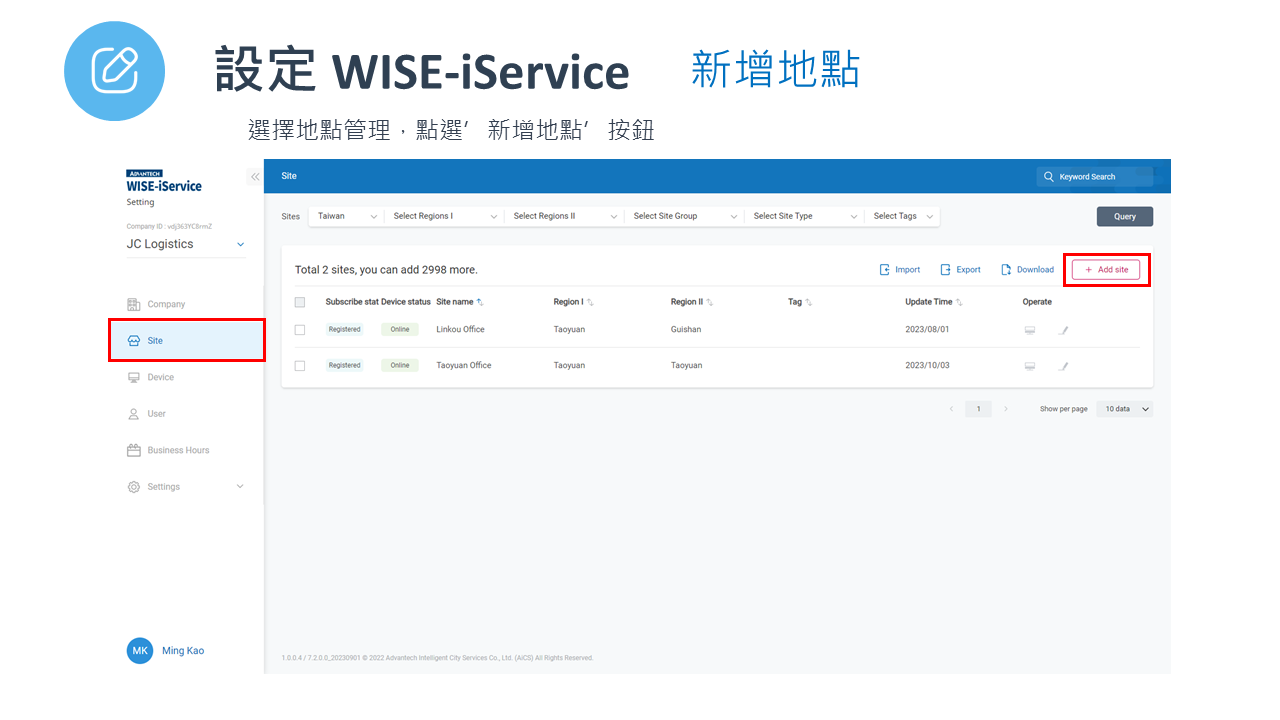Check the Taoyuan Office row checkbox
The image size is (1280, 720).
pos(300,366)
